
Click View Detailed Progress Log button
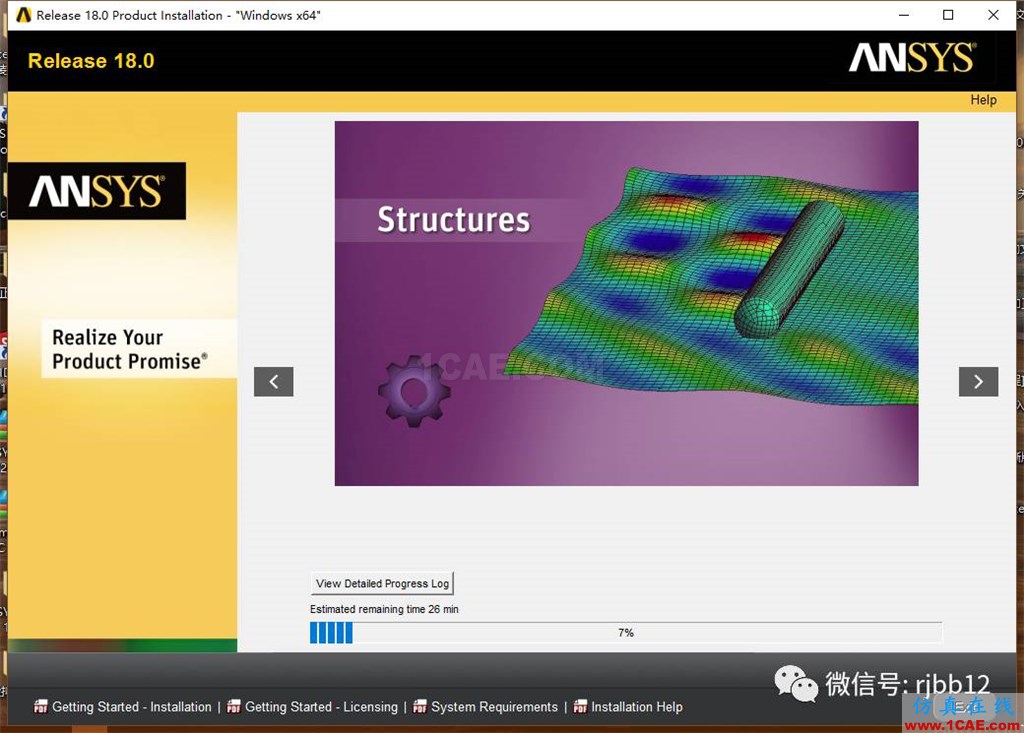coord(382,583)
